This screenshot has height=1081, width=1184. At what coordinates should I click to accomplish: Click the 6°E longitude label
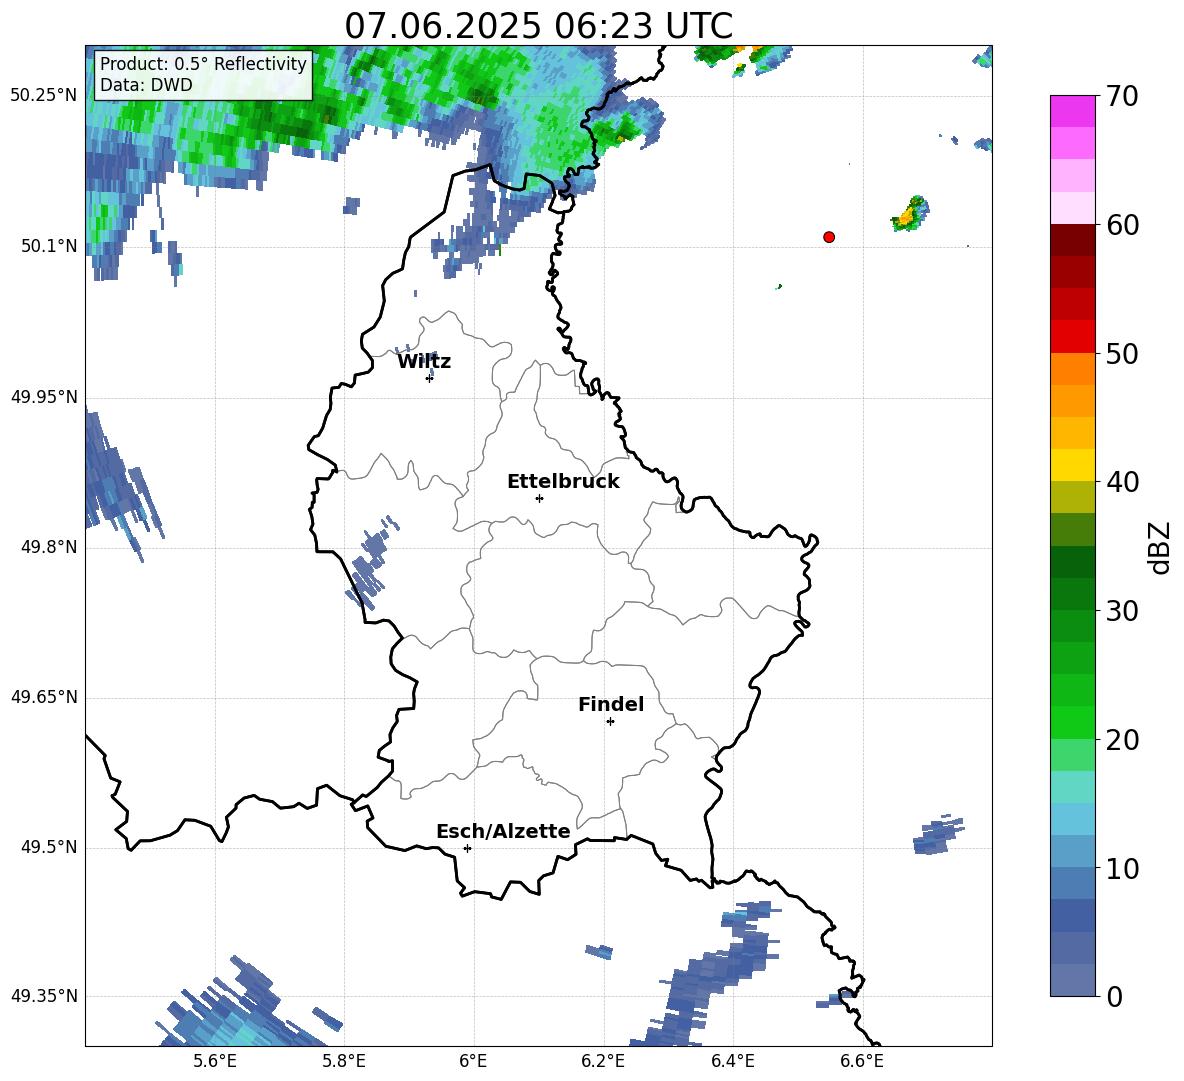pyautogui.click(x=473, y=1061)
